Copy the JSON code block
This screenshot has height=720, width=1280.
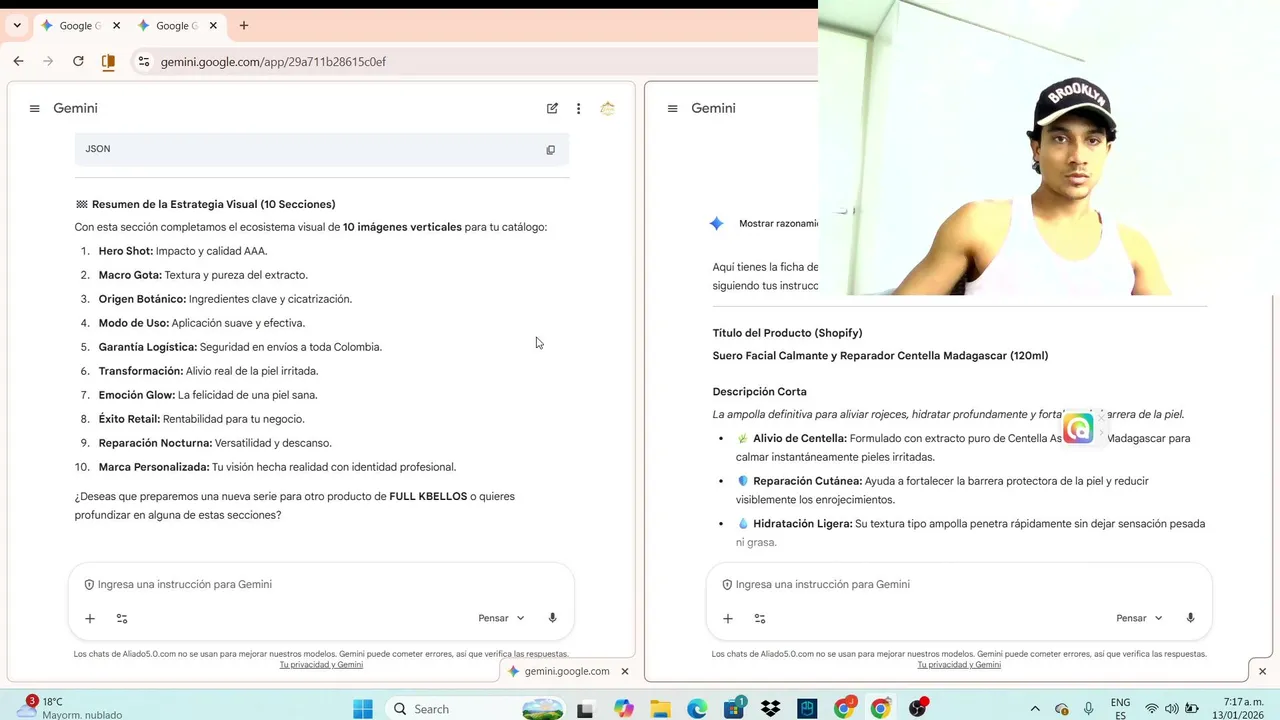[550, 150]
